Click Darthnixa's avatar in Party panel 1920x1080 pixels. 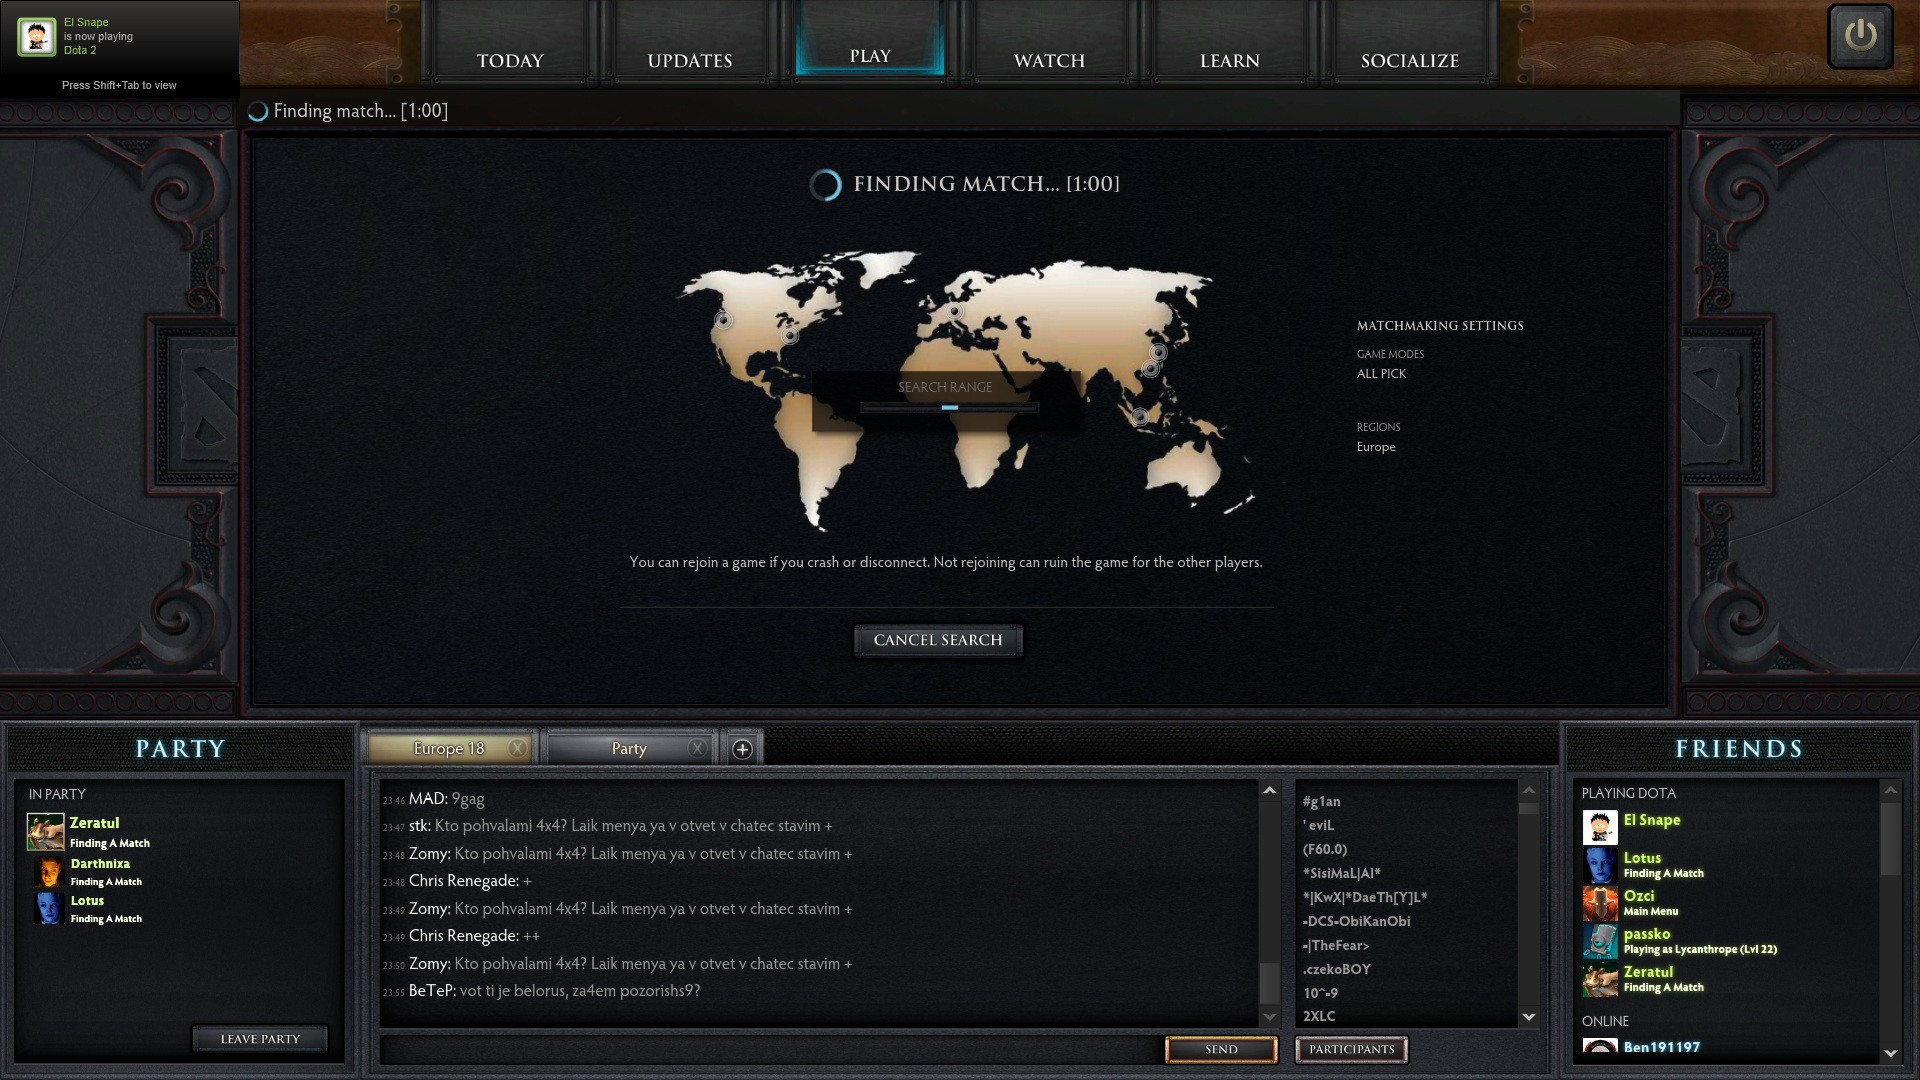point(48,871)
